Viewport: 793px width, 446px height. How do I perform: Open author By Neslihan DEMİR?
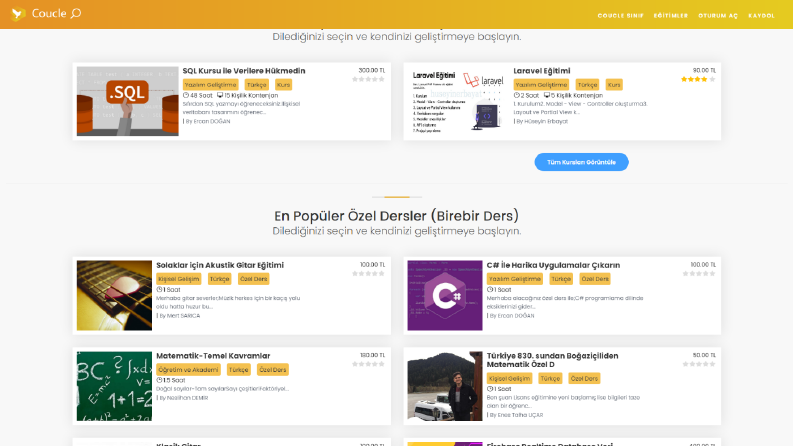(x=183, y=398)
